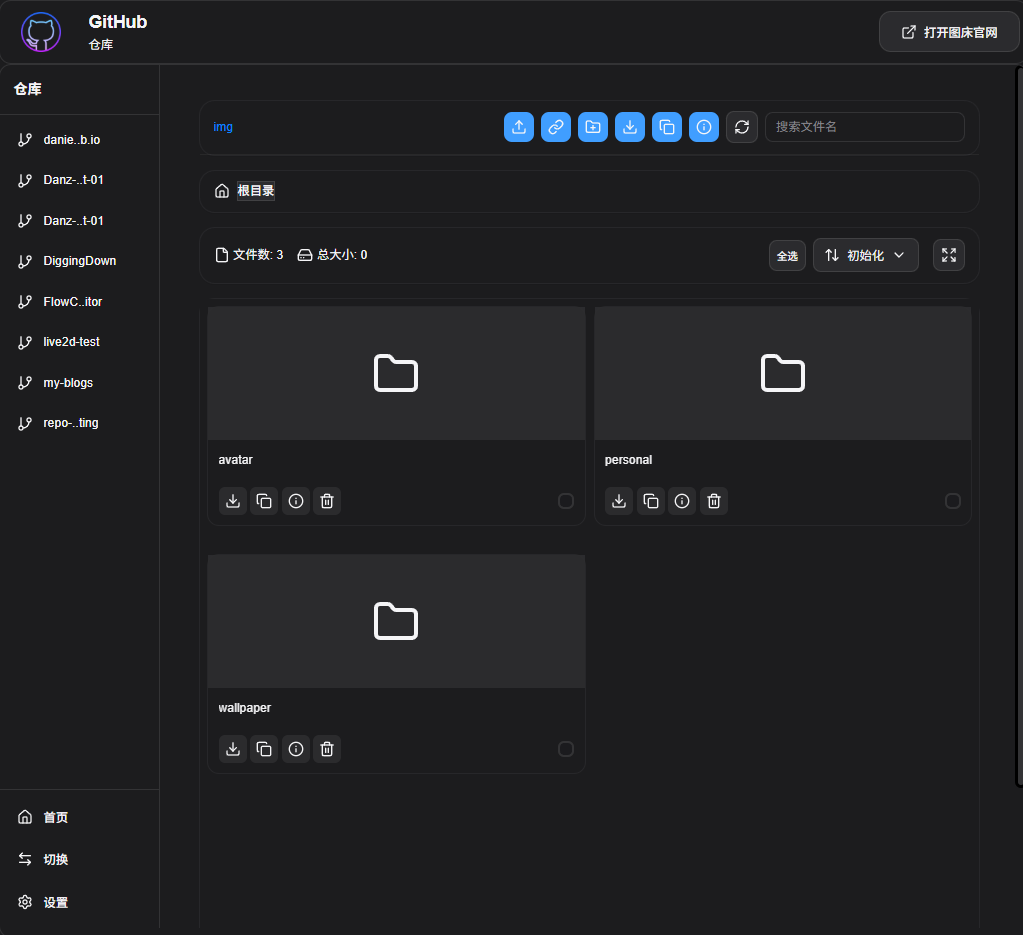Delete the wallpaper folder using the trash icon
Image resolution: width=1023 pixels, height=935 pixels.
[327, 748]
